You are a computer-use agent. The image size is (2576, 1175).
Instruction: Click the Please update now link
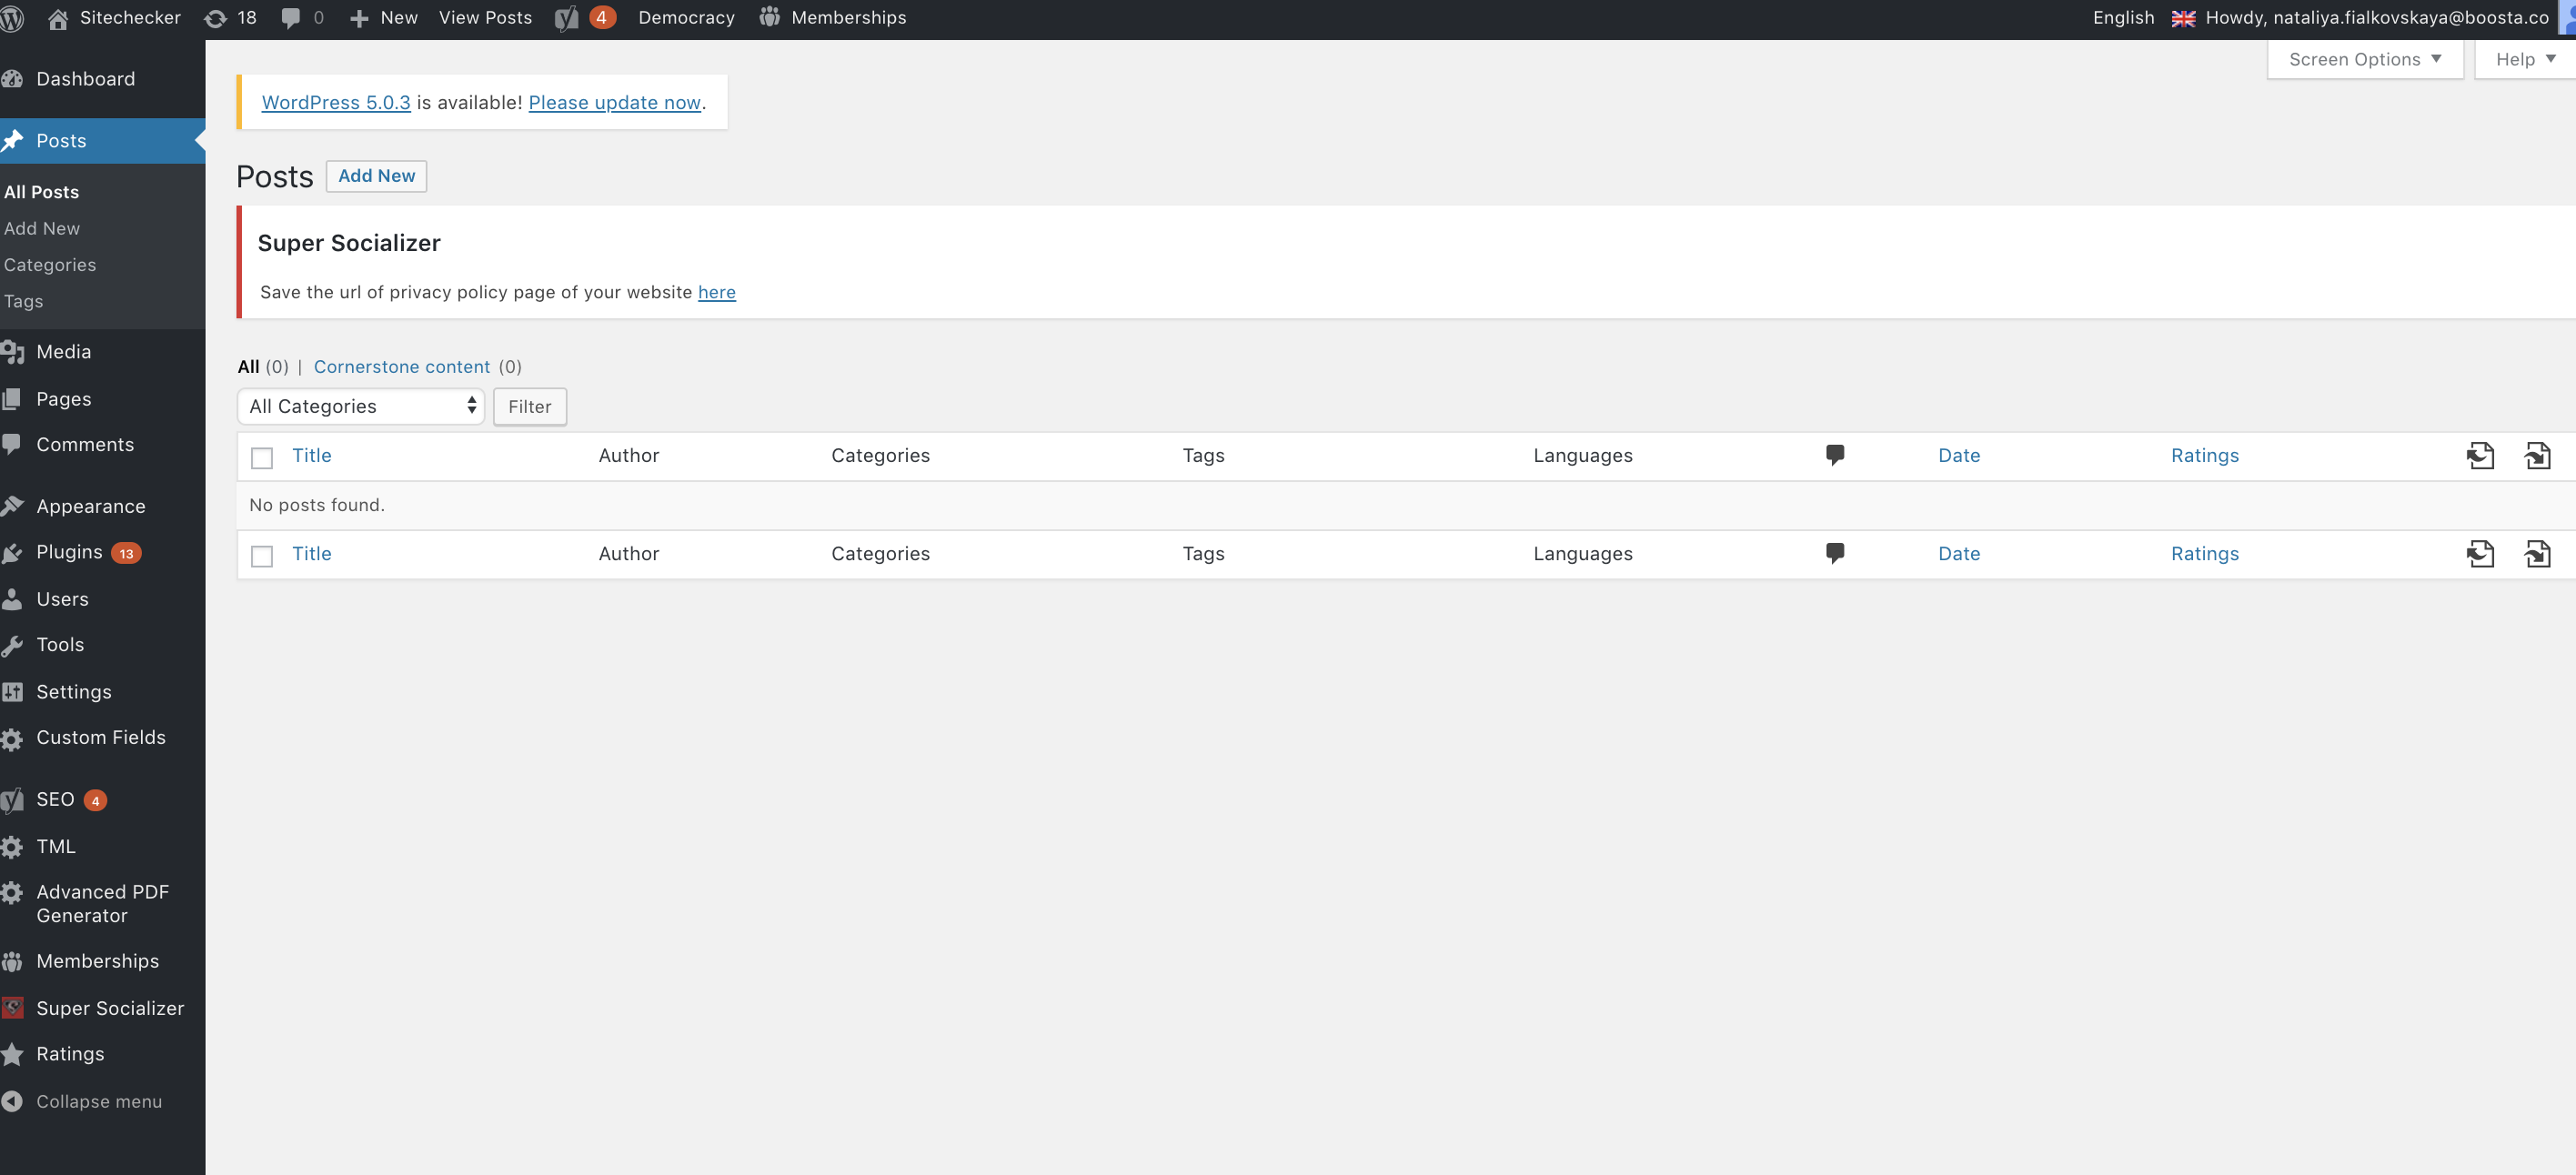(x=614, y=102)
